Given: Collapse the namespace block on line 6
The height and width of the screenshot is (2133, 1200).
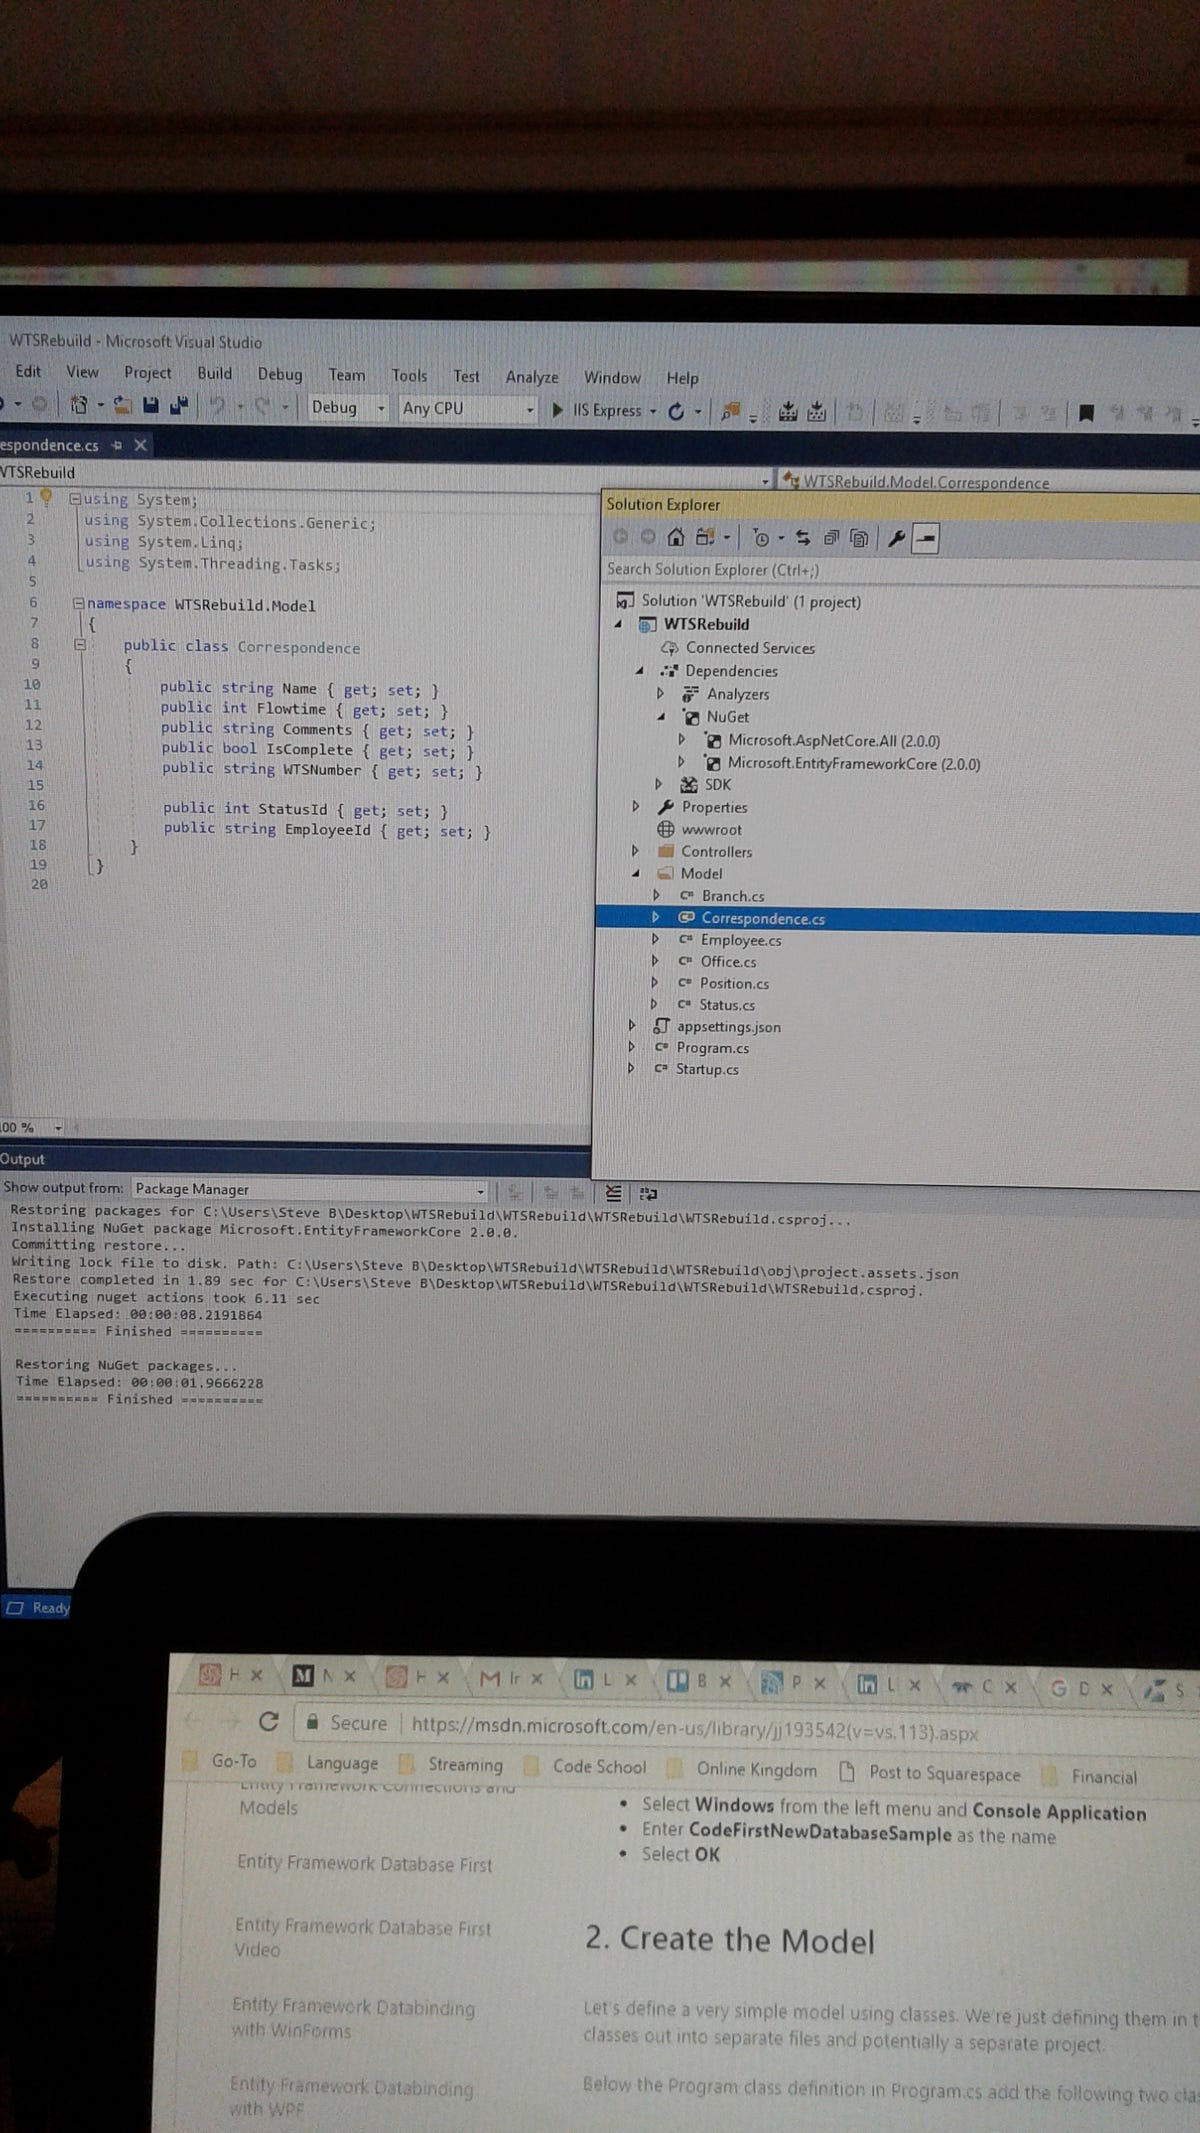Looking at the screenshot, I should (x=78, y=604).
